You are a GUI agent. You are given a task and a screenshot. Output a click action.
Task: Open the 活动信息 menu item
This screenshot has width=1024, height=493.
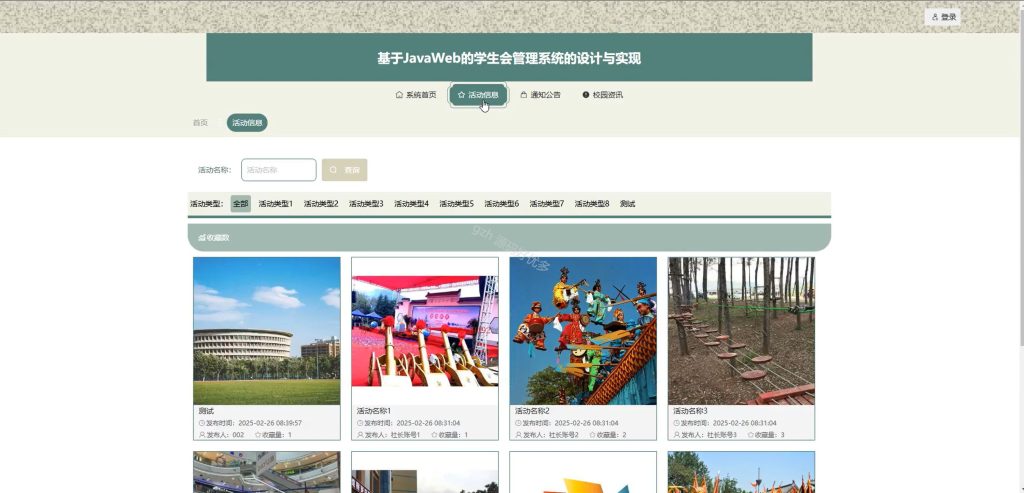click(x=478, y=95)
